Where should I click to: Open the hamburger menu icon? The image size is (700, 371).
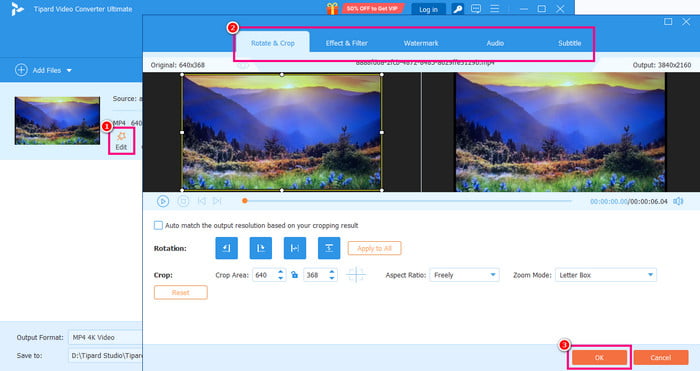[x=495, y=8]
